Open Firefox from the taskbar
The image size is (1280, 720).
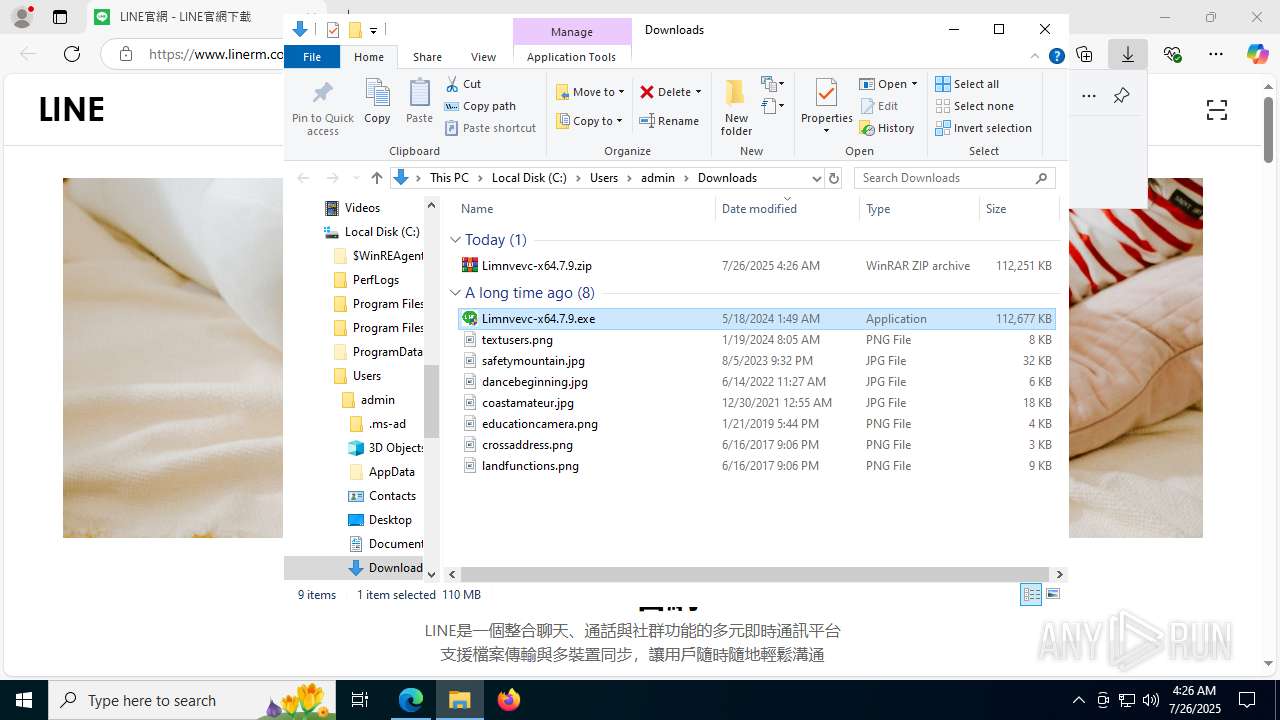point(508,700)
